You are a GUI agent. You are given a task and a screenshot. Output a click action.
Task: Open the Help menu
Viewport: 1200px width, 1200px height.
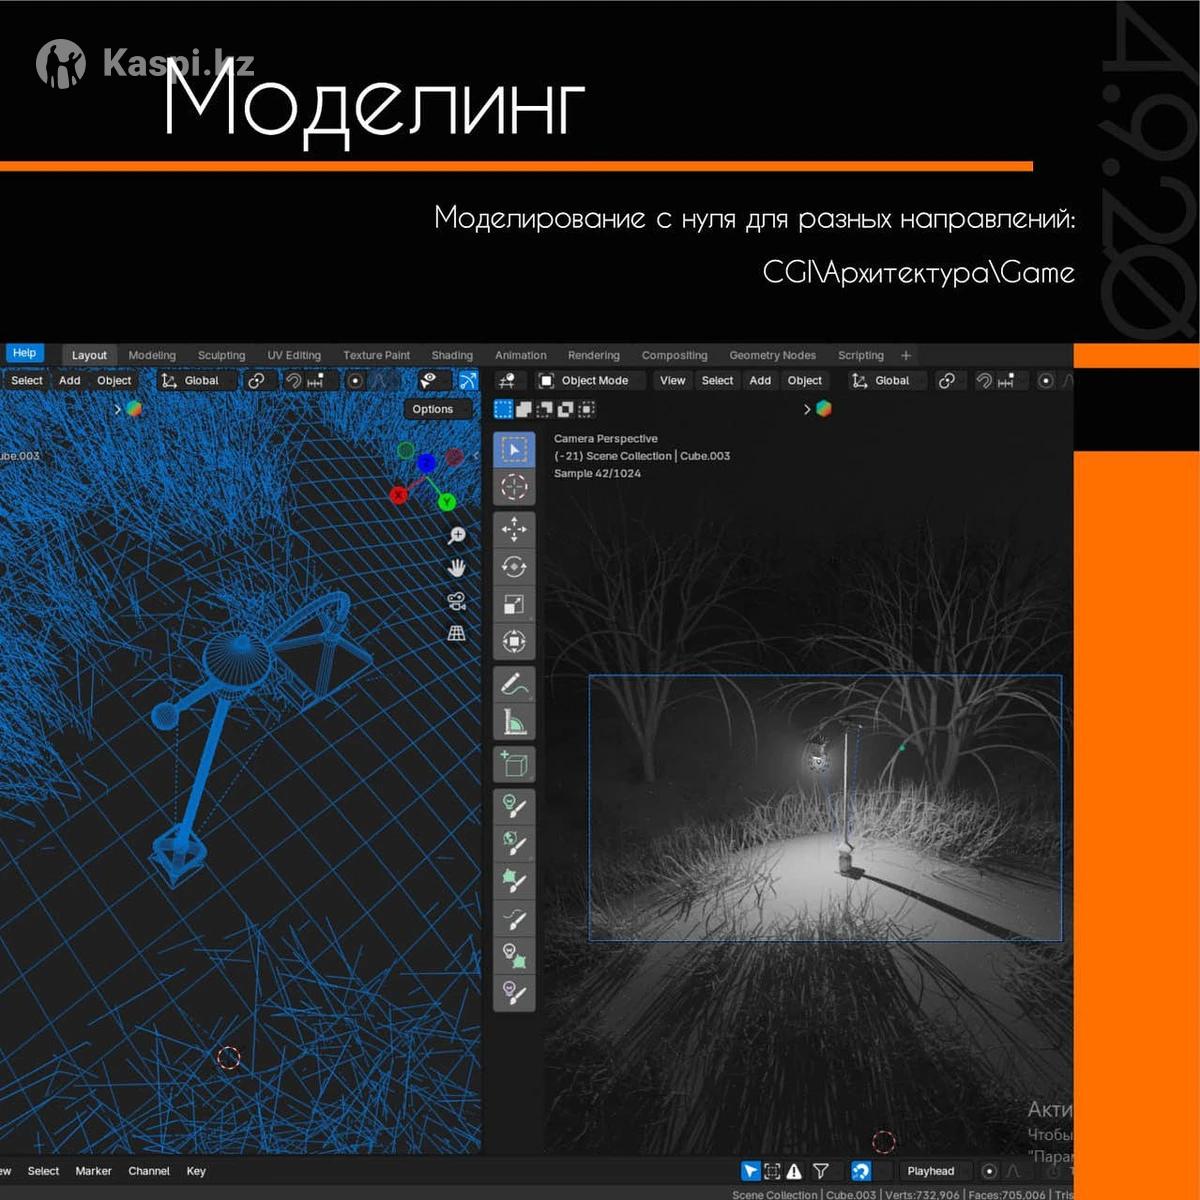pos(25,353)
